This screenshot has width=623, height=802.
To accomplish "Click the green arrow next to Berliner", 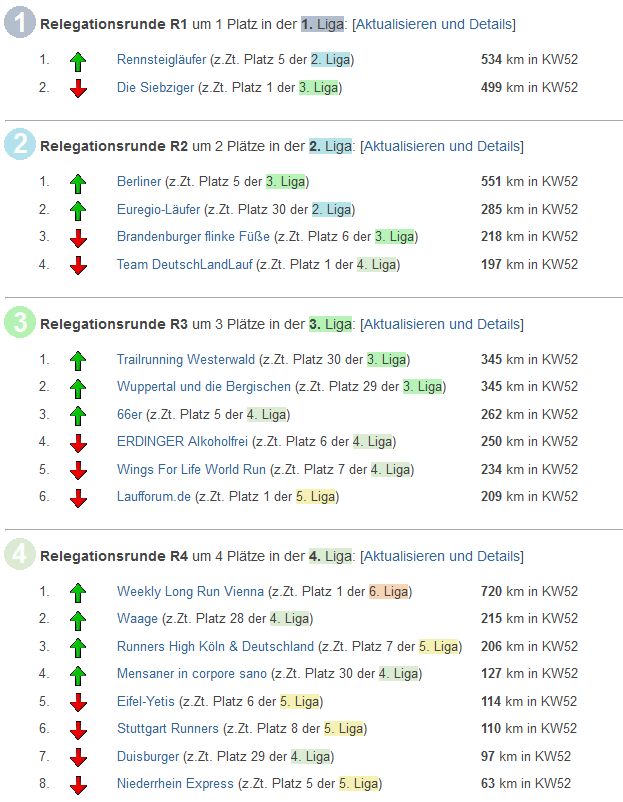I will tap(78, 183).
